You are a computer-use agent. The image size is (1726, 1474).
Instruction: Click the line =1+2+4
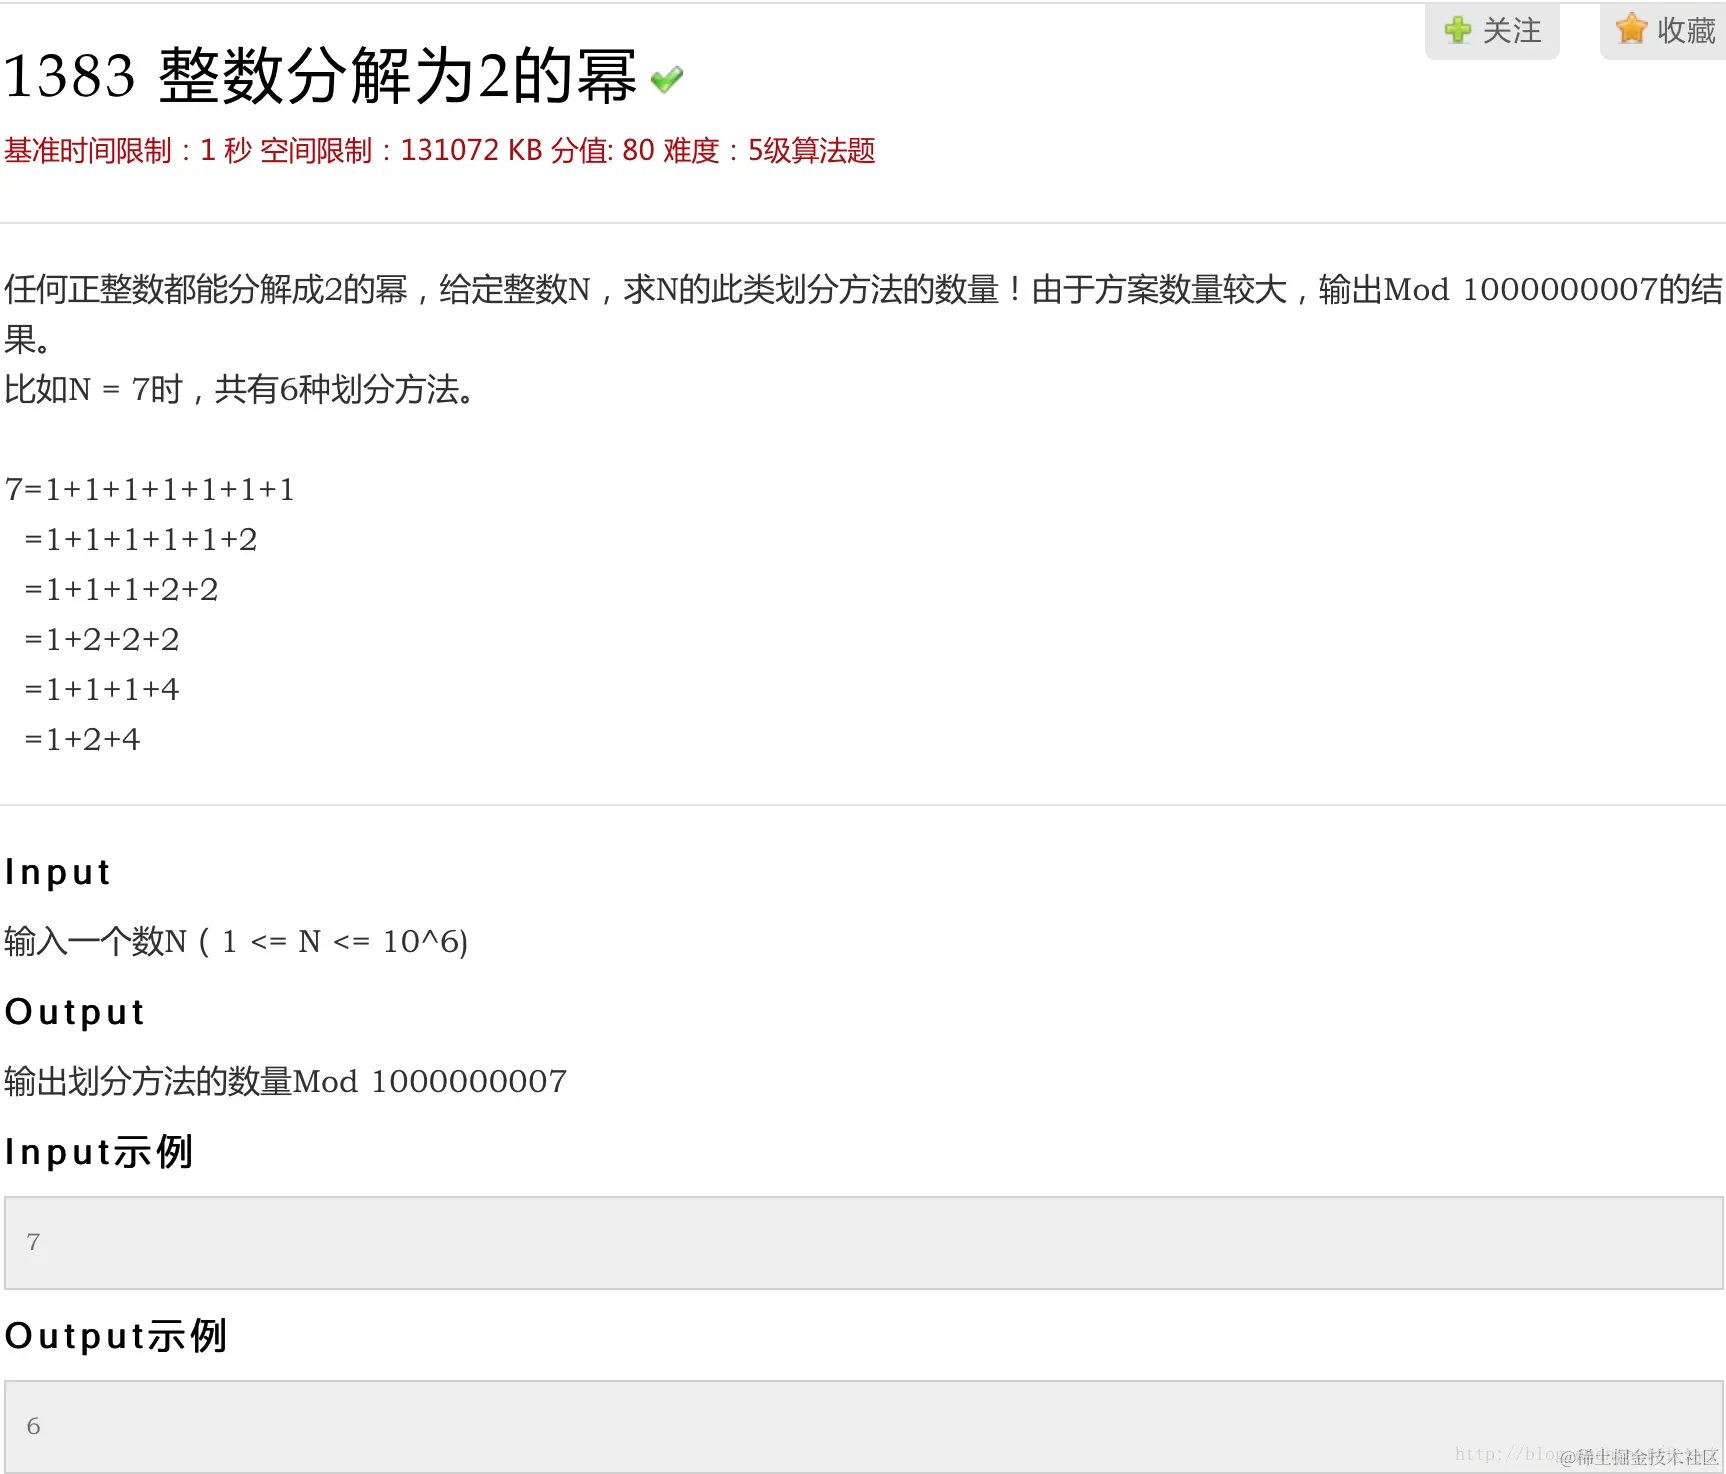click(82, 740)
